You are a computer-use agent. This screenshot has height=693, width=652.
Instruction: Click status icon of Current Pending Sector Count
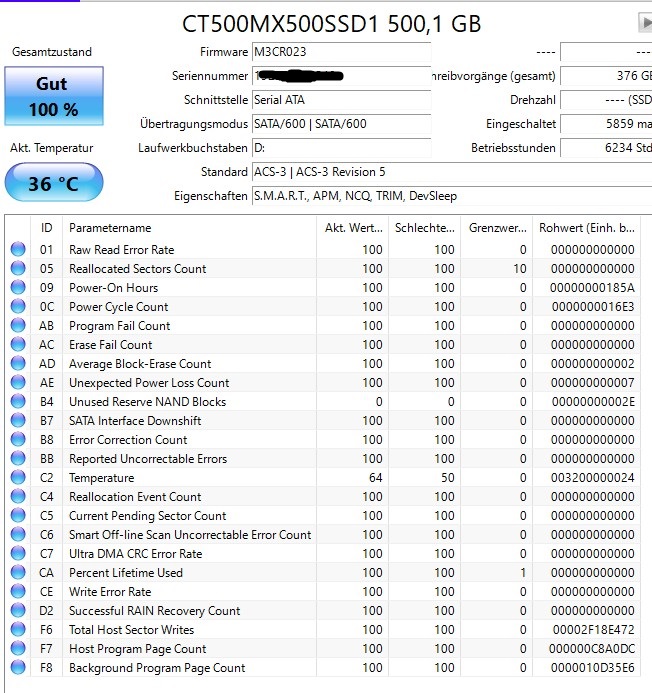[x=18, y=515]
